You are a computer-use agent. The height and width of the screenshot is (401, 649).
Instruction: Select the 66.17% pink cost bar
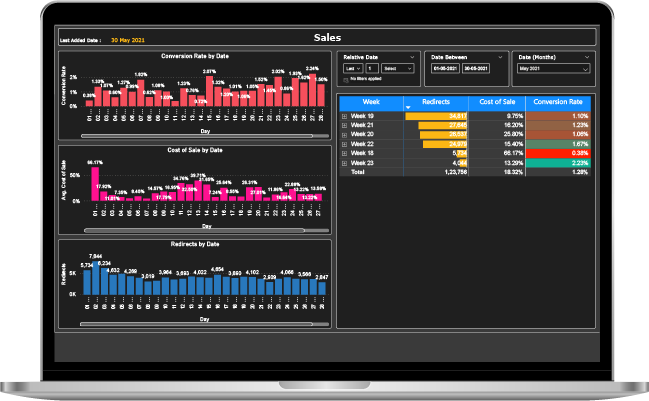(x=95, y=184)
